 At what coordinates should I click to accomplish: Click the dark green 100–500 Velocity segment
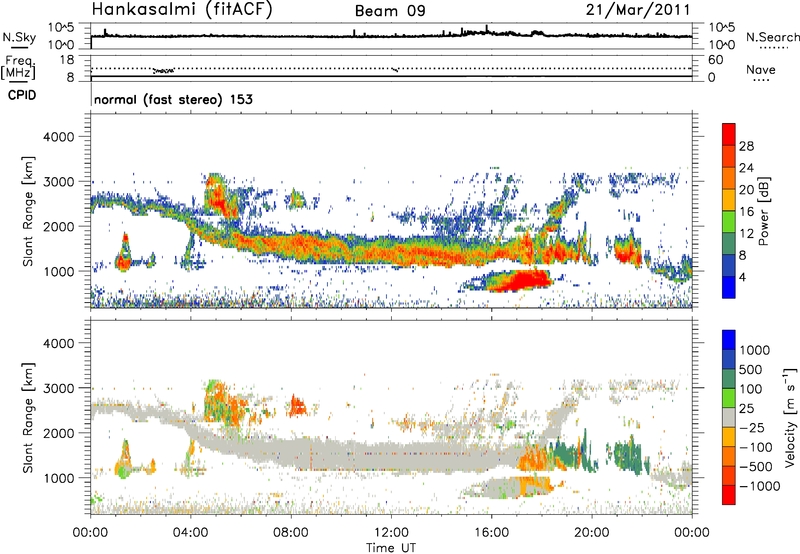(x=729, y=379)
